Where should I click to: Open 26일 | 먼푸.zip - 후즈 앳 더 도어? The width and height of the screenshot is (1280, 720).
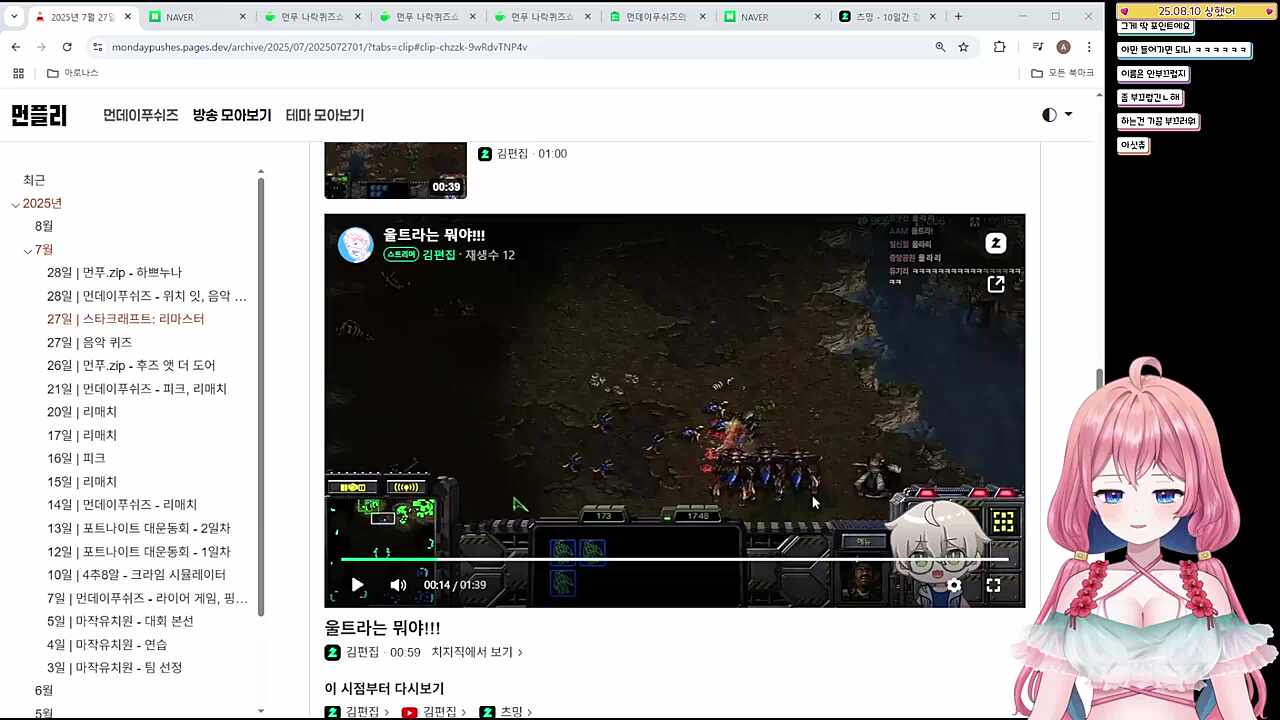pyautogui.click(x=131, y=365)
